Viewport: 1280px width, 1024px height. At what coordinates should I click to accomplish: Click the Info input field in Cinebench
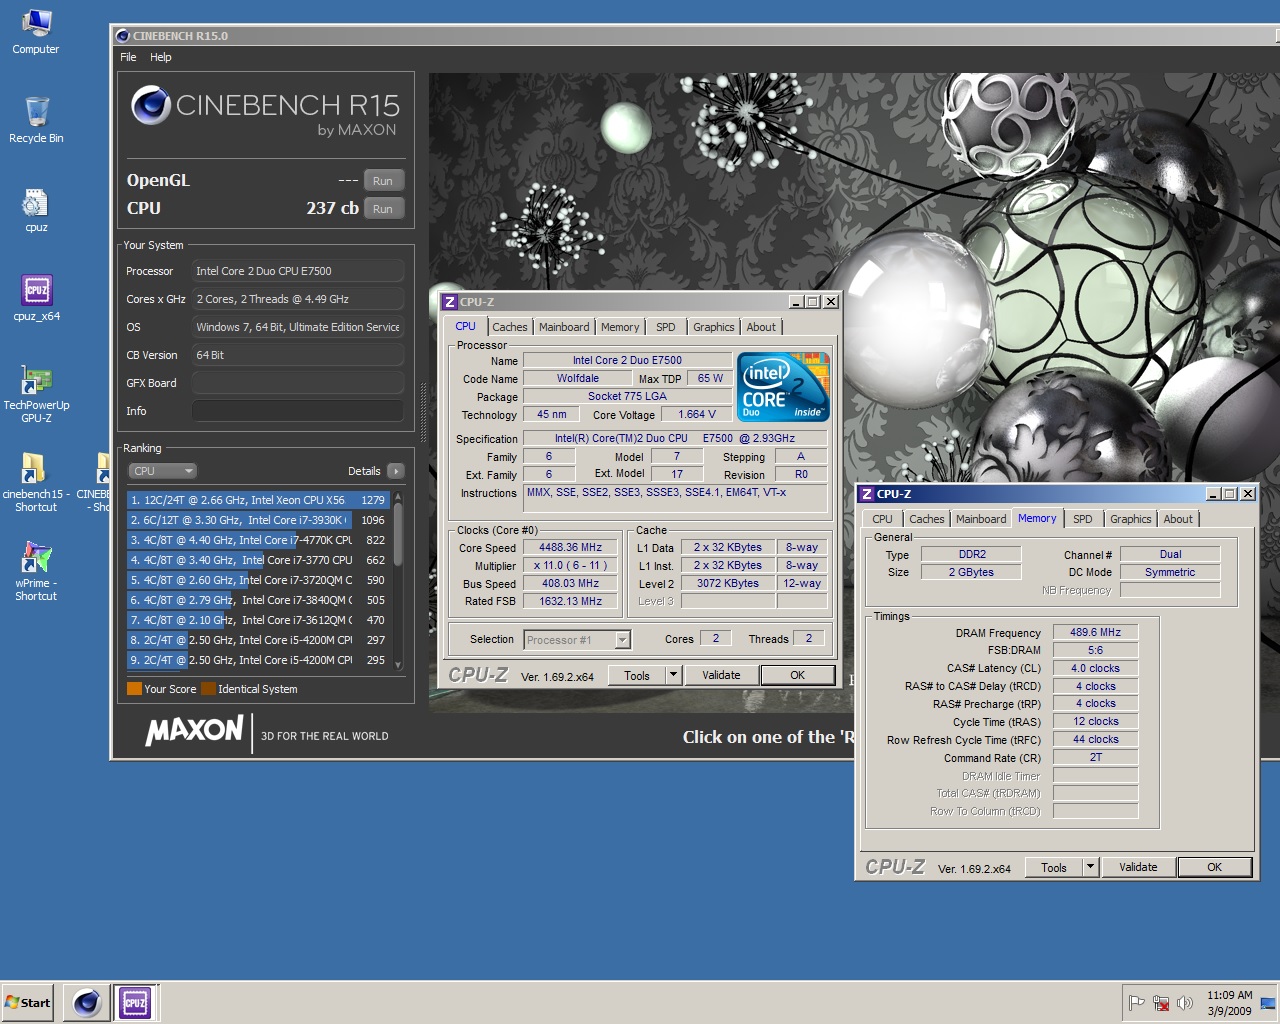click(298, 411)
